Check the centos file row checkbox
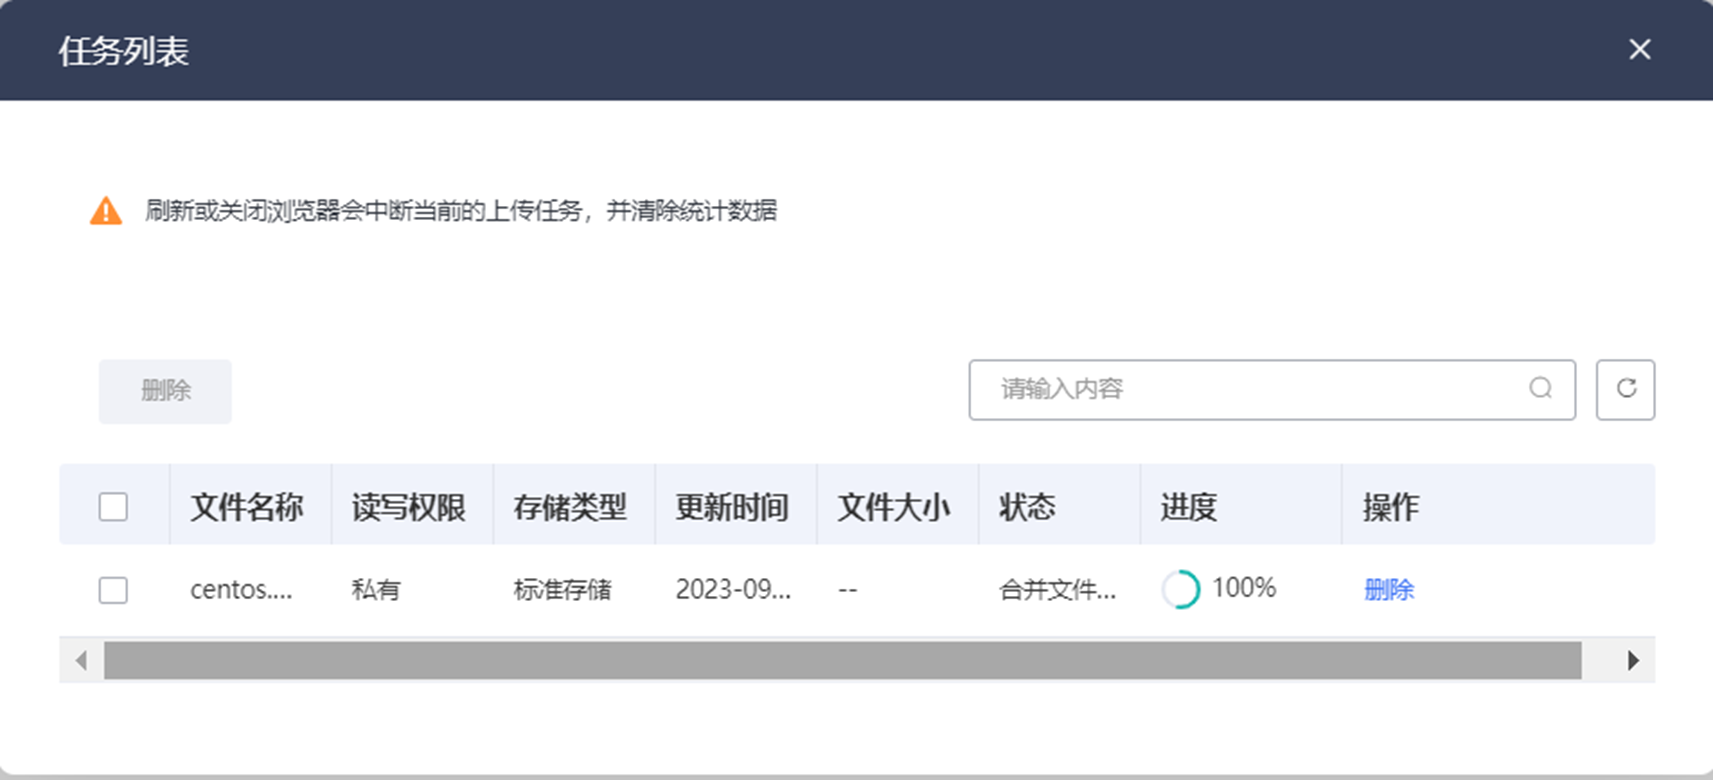 [113, 590]
